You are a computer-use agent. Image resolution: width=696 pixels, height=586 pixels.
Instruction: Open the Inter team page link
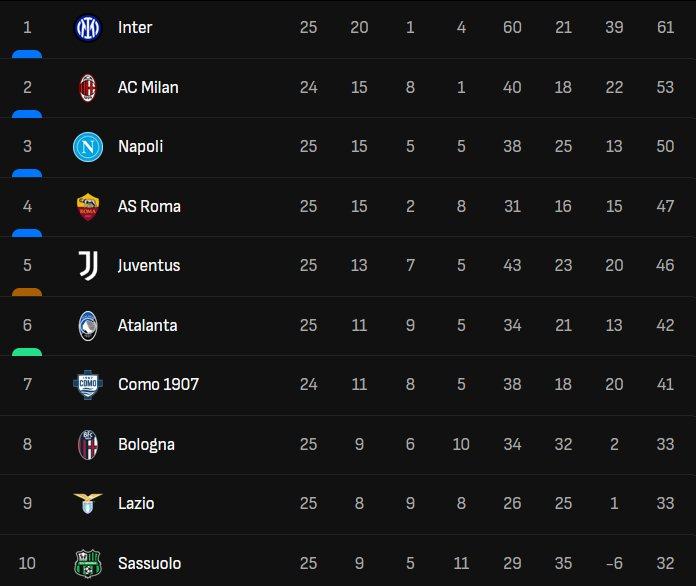(135, 28)
